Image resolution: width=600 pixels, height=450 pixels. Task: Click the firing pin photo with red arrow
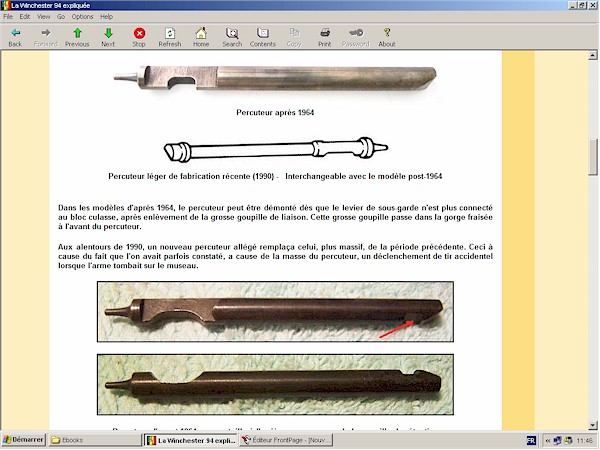pyautogui.click(x=275, y=311)
